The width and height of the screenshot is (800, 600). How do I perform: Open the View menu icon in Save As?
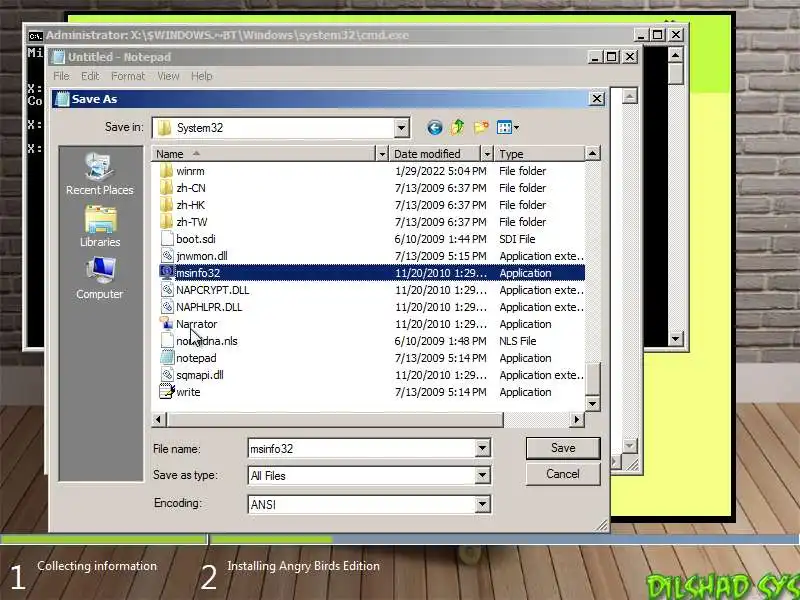pos(508,127)
